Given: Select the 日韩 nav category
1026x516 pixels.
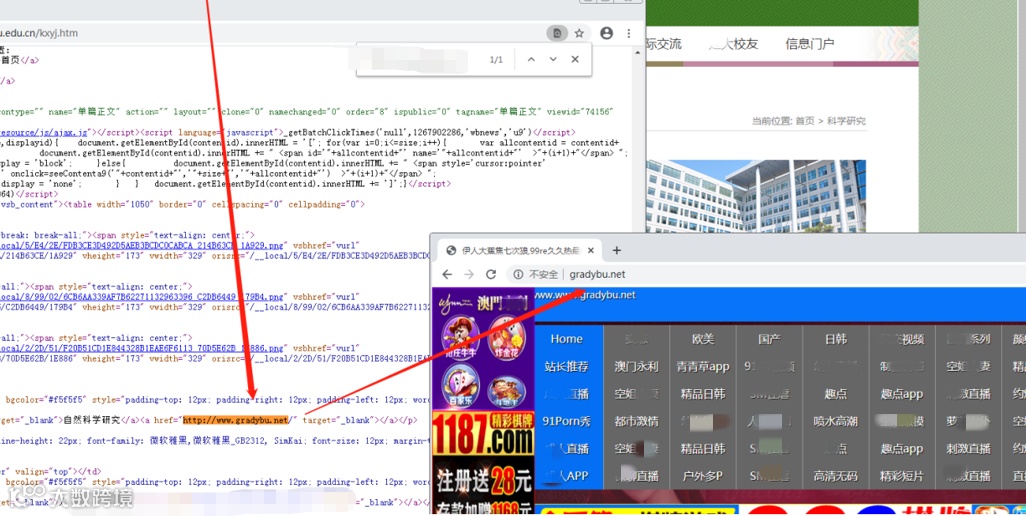Looking at the screenshot, I should (x=836, y=339).
